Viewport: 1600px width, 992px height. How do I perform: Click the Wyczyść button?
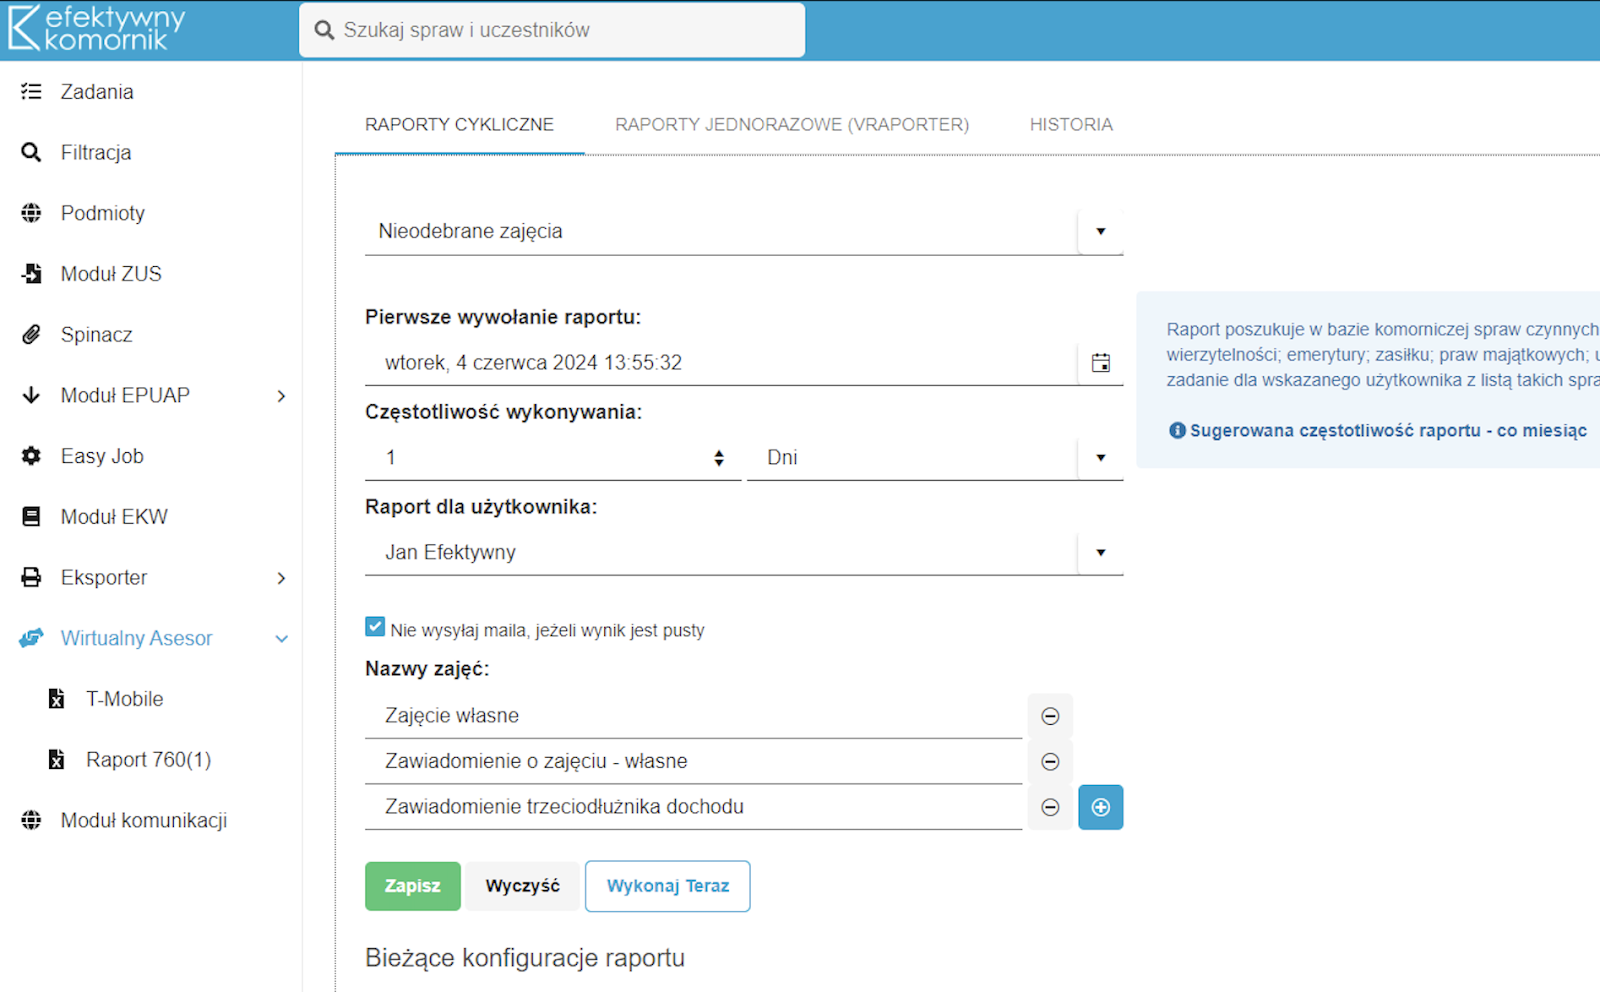click(x=522, y=886)
